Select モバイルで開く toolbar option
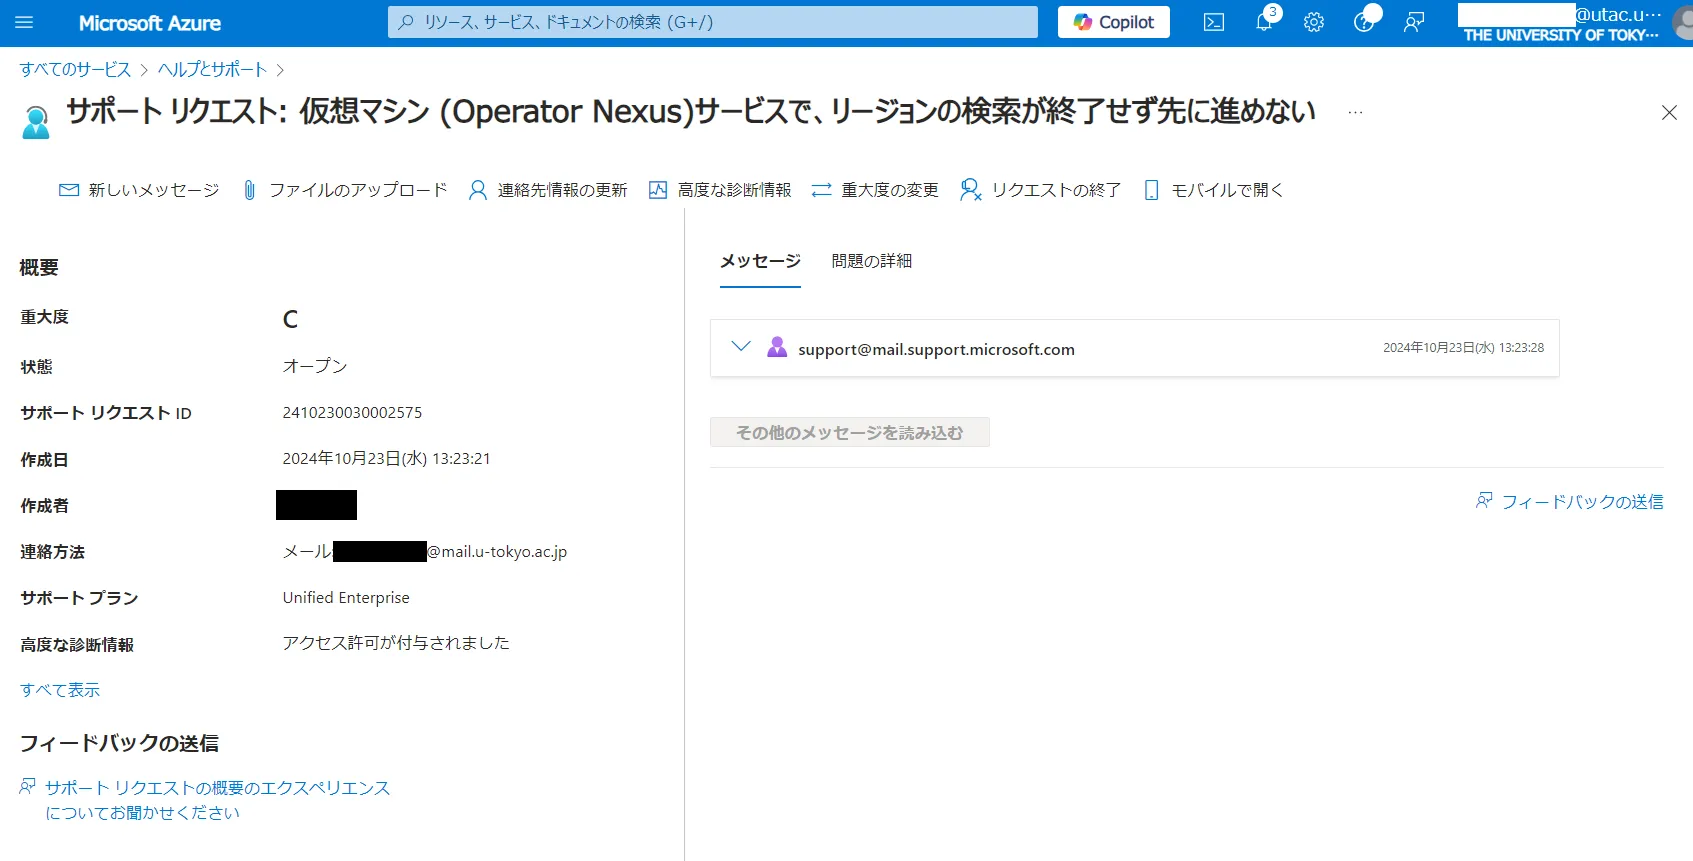The height and width of the screenshot is (861, 1693). tap(1213, 190)
